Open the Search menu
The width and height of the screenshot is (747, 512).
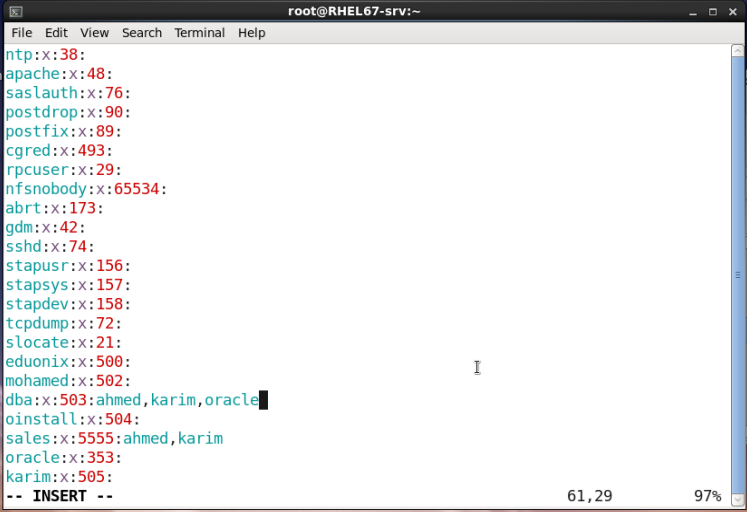[142, 33]
